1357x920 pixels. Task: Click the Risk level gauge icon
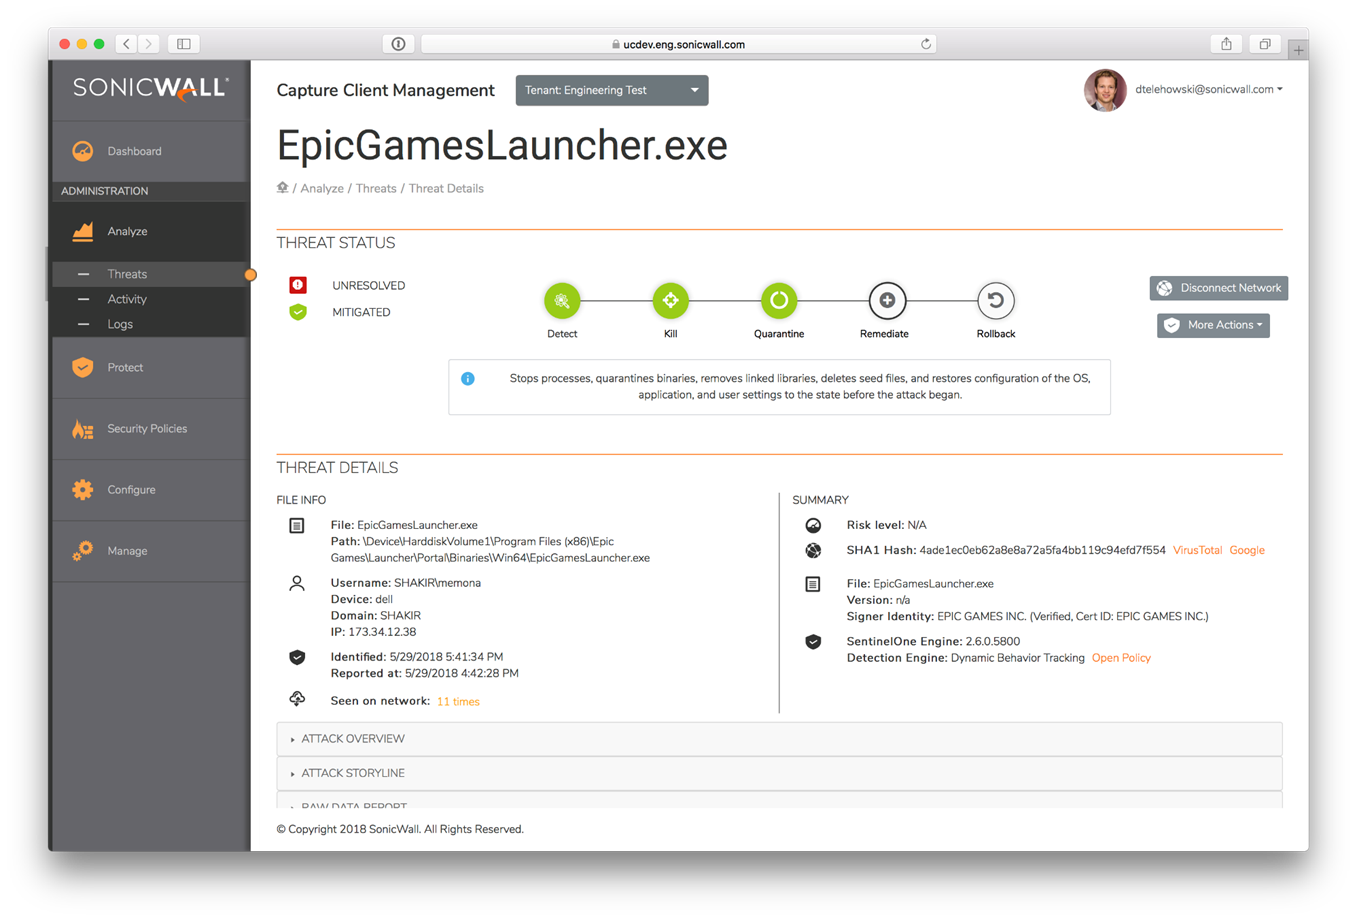[x=813, y=525]
